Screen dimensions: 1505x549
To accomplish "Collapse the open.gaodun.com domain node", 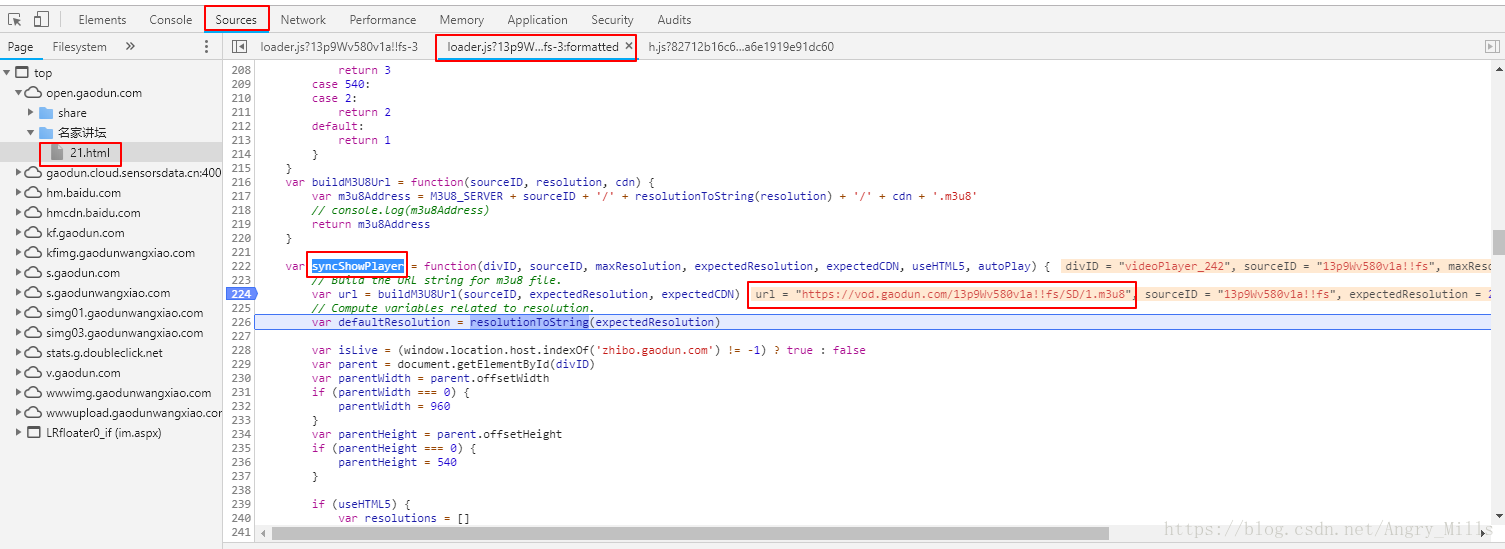I will pyautogui.click(x=19, y=93).
